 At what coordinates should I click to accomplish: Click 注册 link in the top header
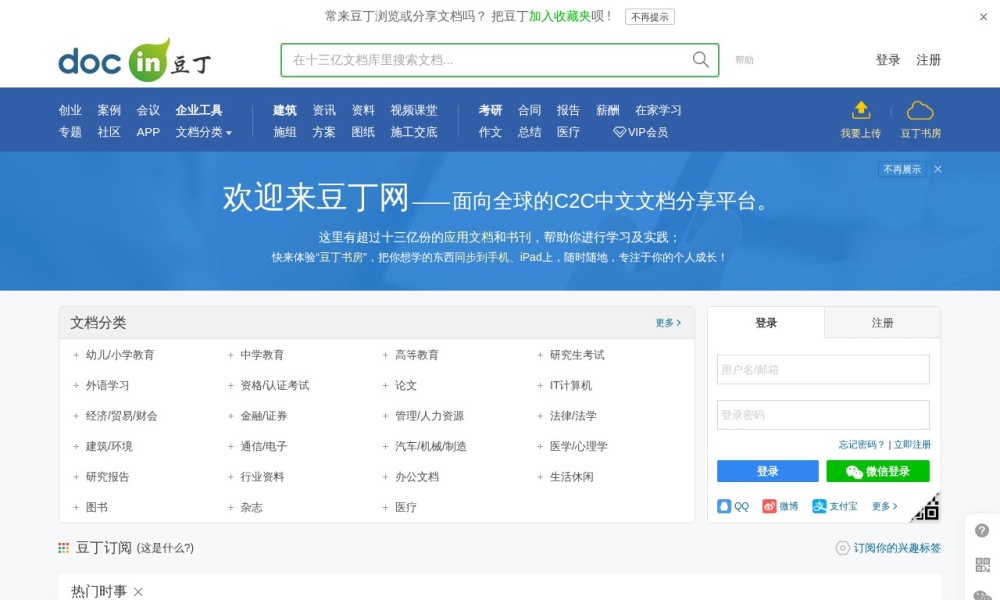(x=928, y=60)
